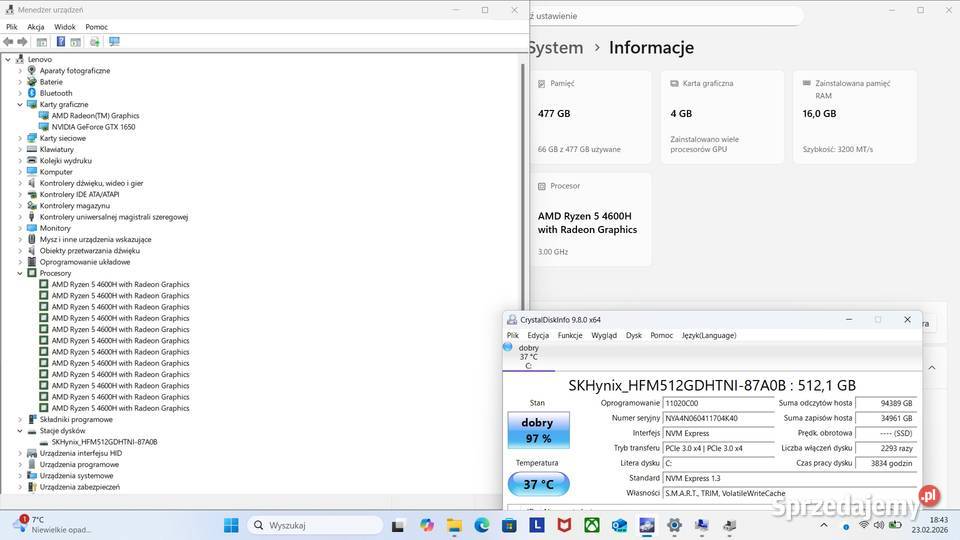Open Akcja menu in Device Manager
Image resolution: width=960 pixels, height=540 pixels.
(36, 27)
